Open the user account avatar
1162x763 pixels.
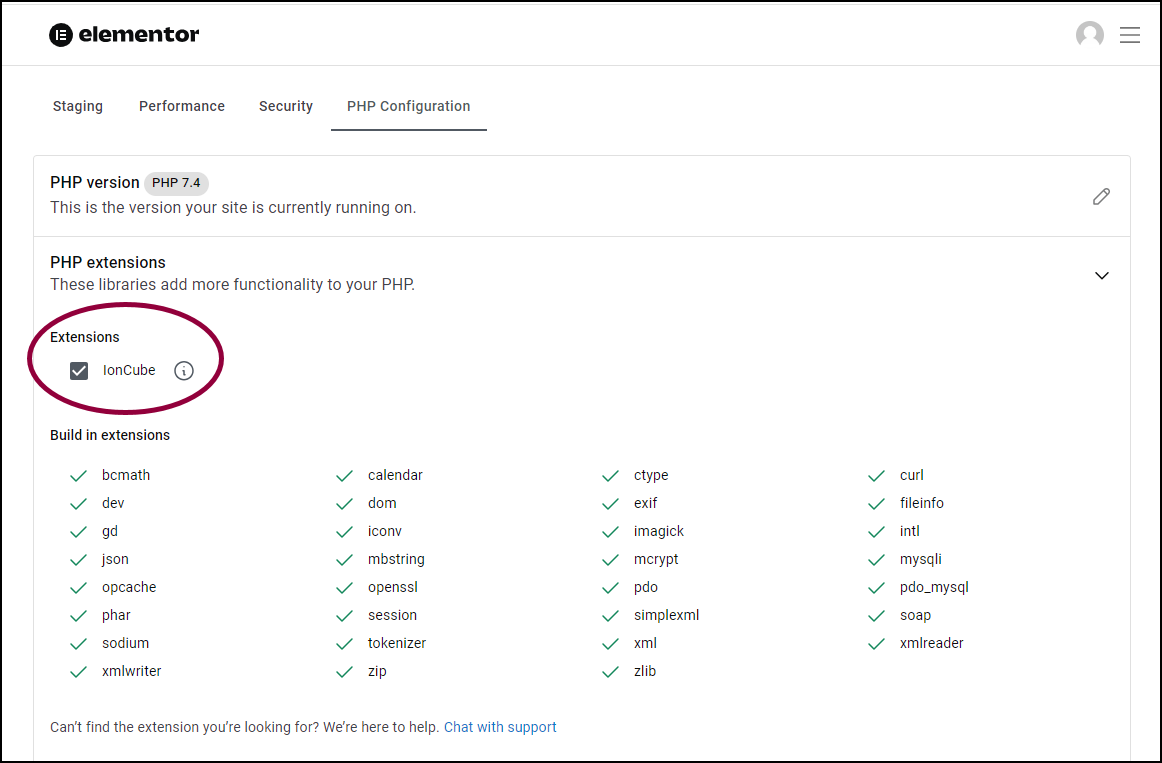pos(1089,34)
